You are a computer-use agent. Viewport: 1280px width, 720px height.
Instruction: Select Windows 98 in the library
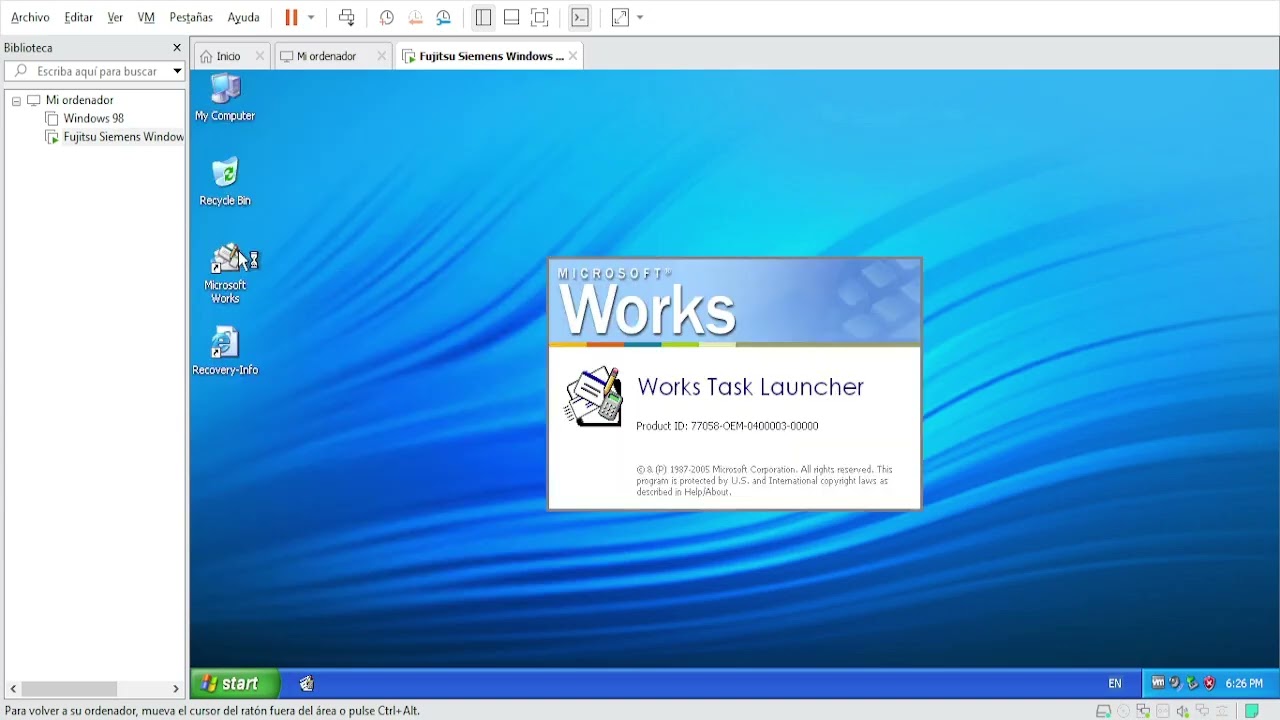coord(93,118)
